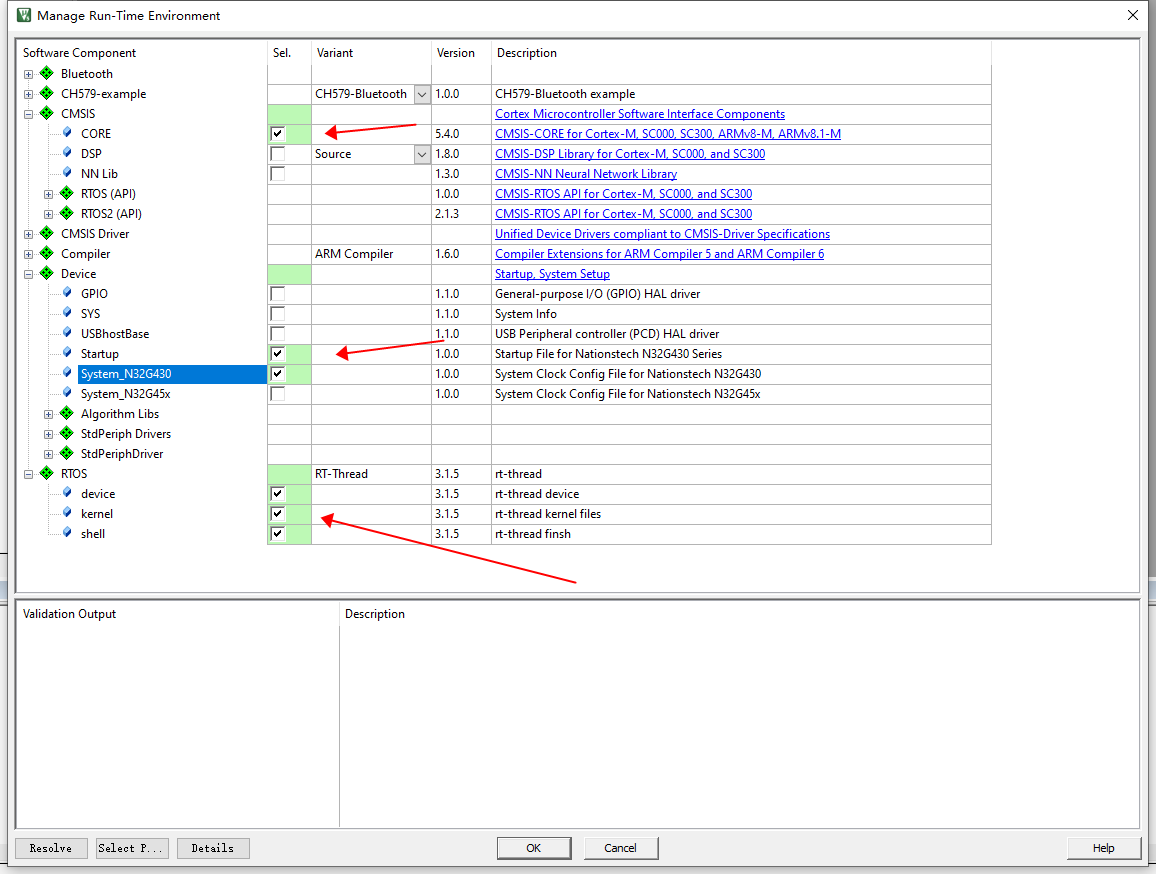
Task: Collapse the Device tree node
Action: coord(29,274)
